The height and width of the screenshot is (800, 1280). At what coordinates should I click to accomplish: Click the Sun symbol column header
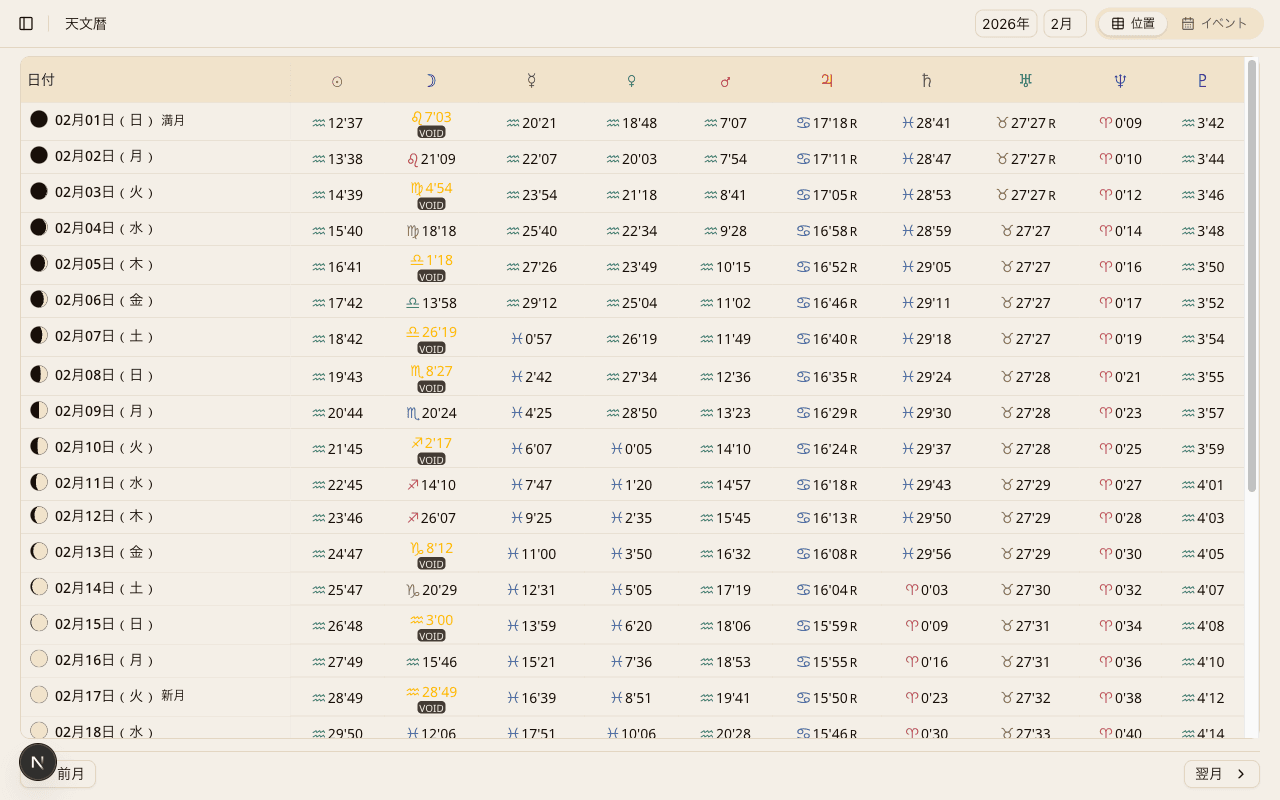337,81
